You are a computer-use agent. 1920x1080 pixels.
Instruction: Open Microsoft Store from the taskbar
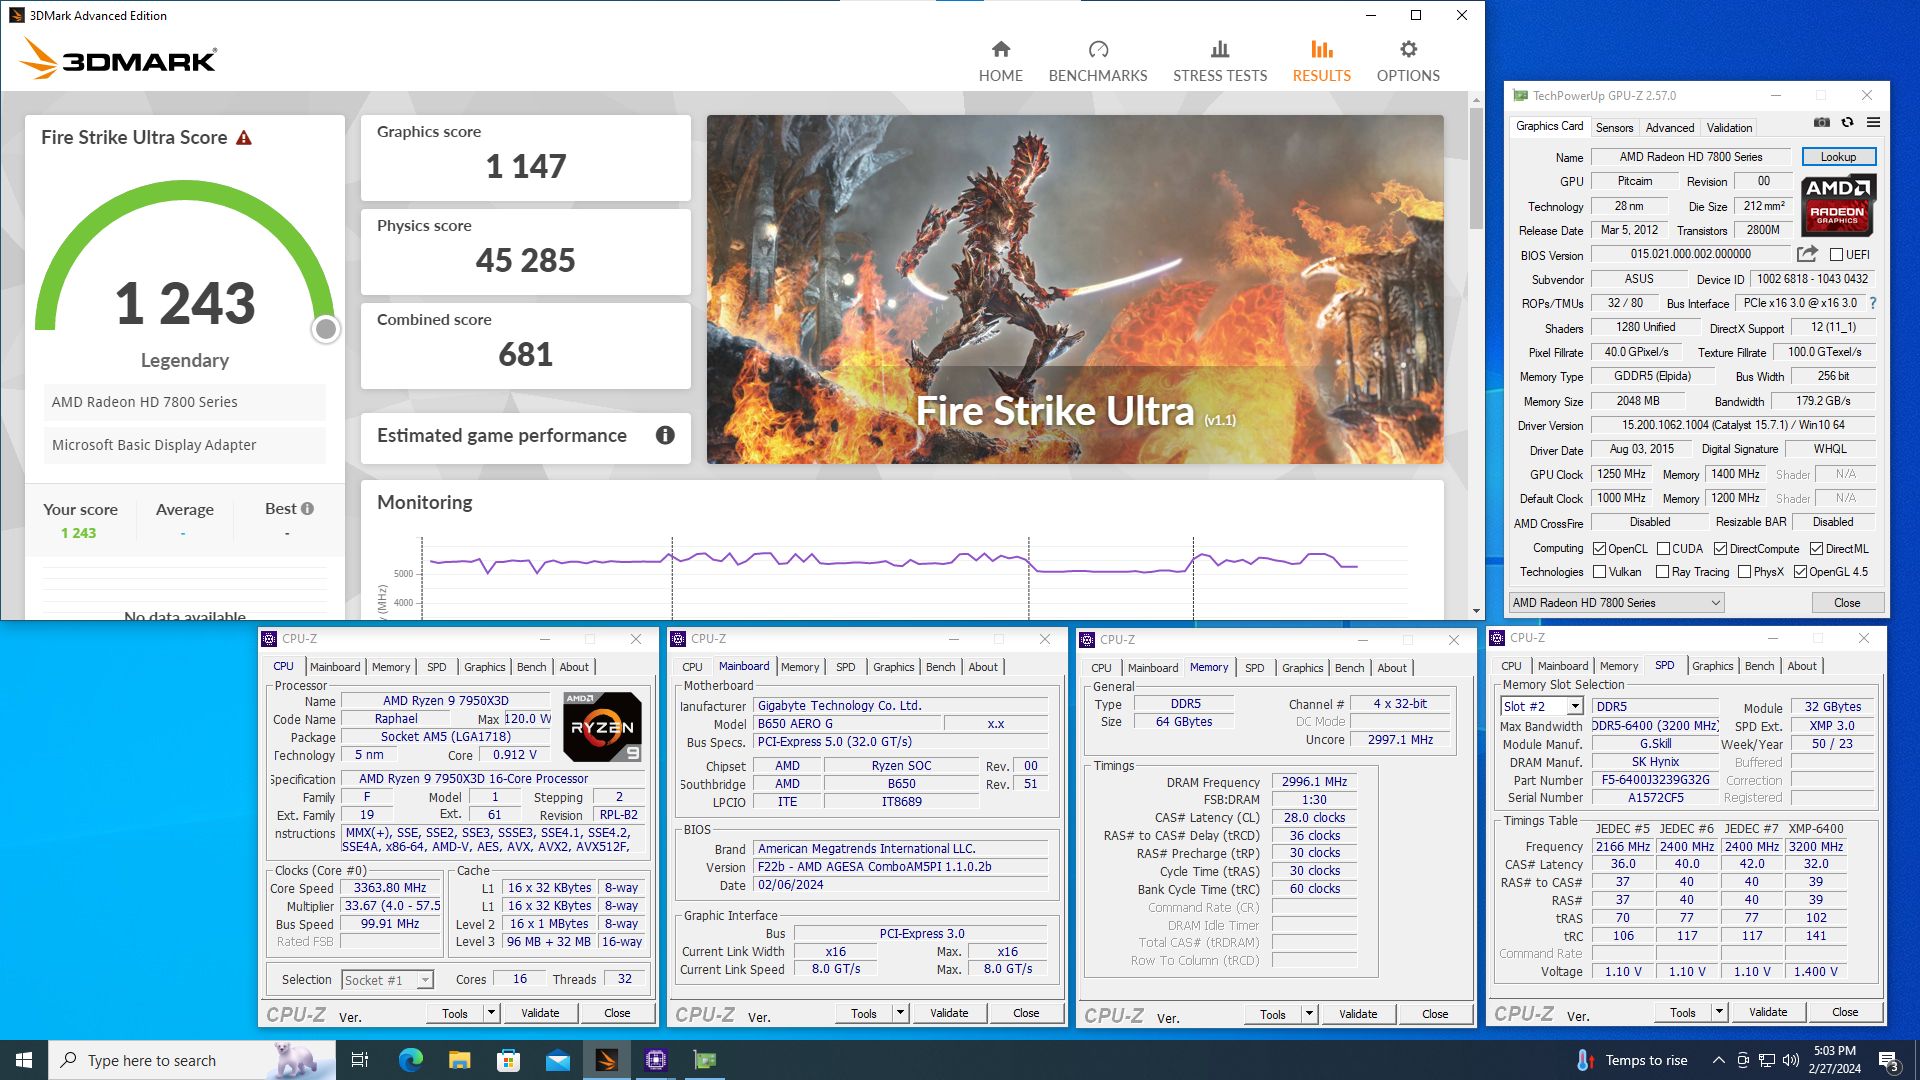508,1060
